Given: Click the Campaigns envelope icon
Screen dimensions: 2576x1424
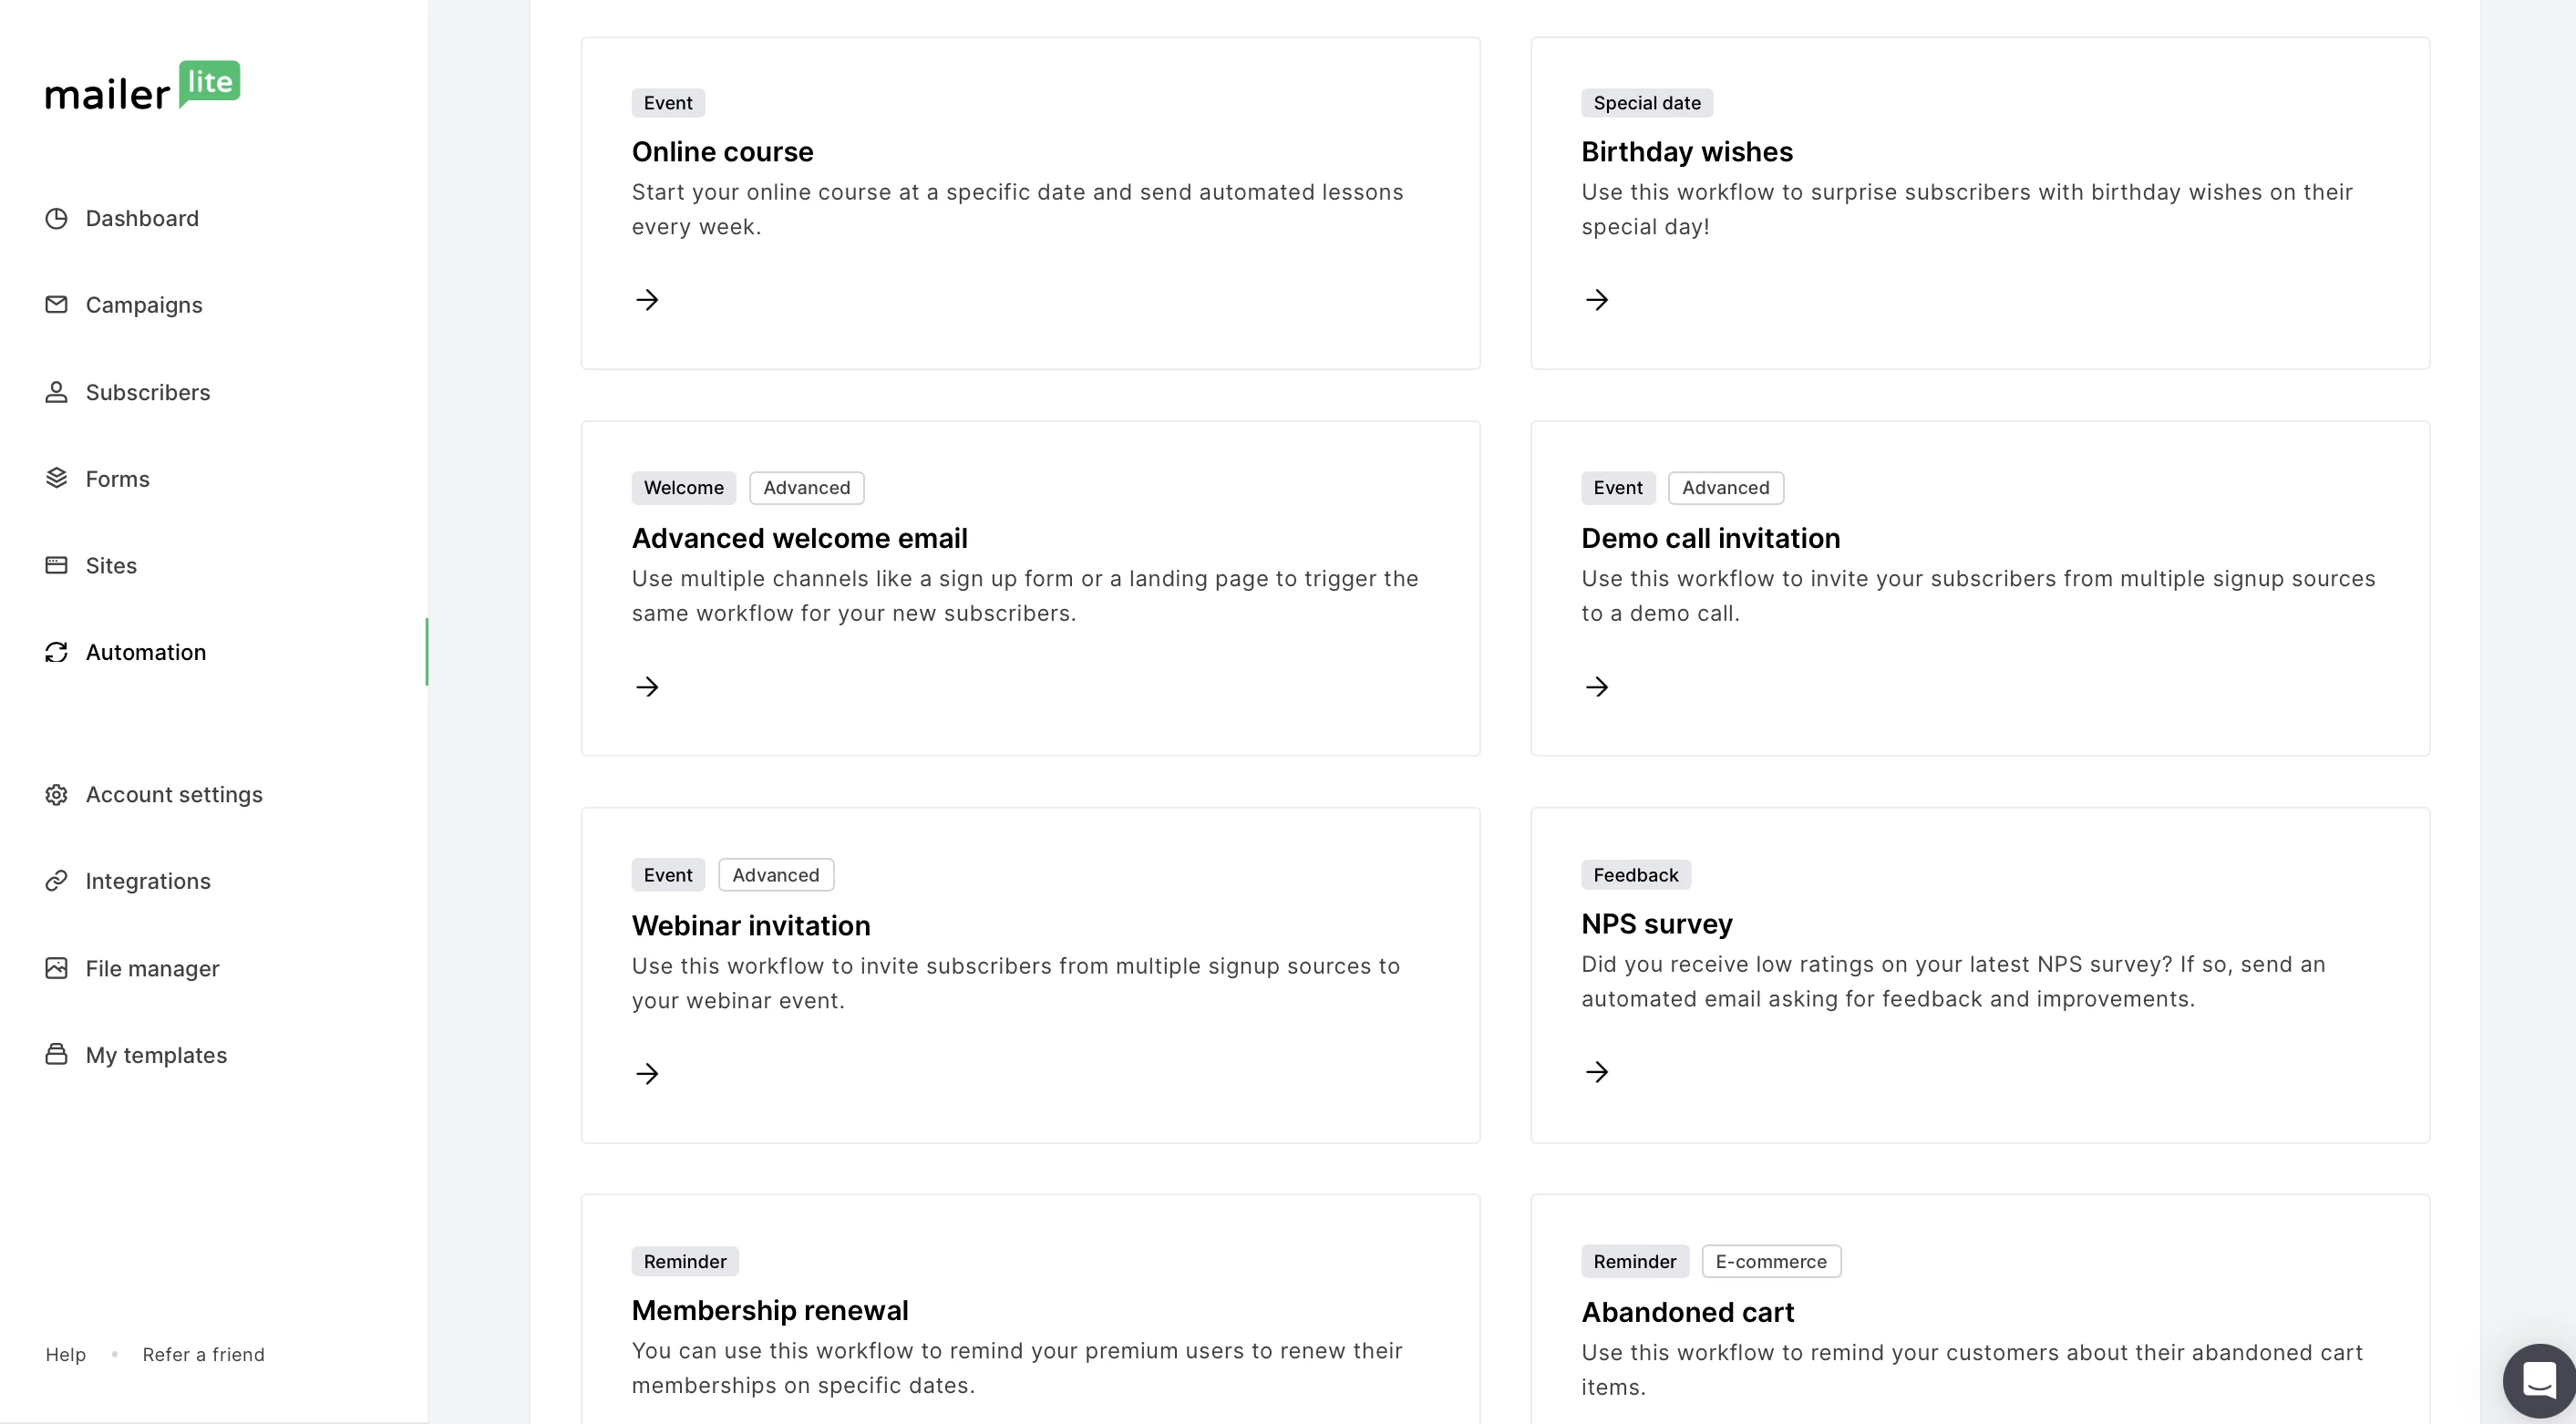Looking at the screenshot, I should (x=57, y=304).
